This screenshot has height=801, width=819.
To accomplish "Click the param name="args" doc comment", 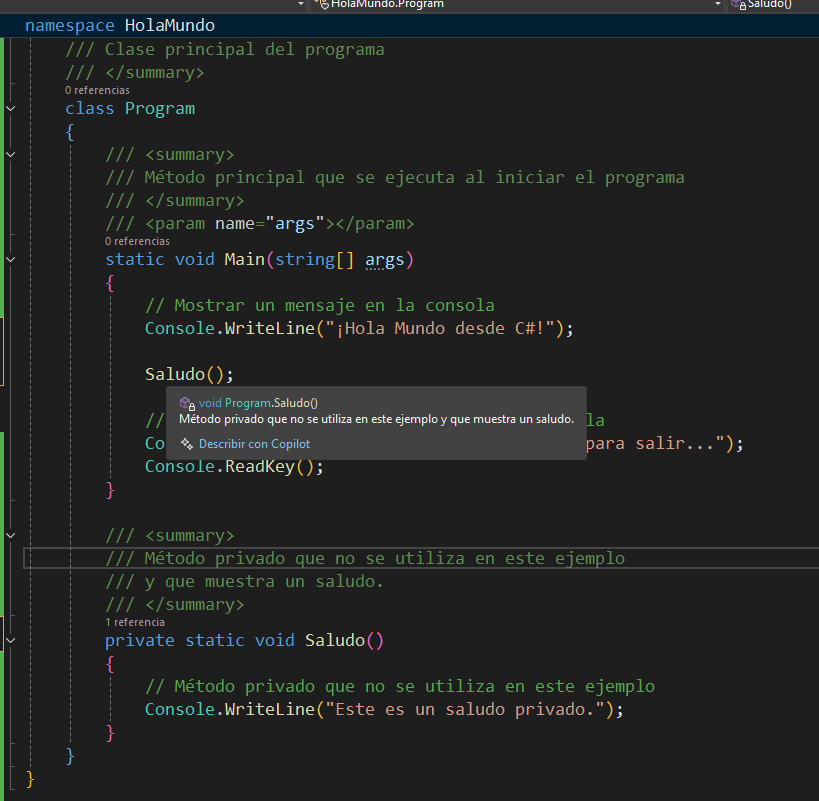I will (x=260, y=223).
